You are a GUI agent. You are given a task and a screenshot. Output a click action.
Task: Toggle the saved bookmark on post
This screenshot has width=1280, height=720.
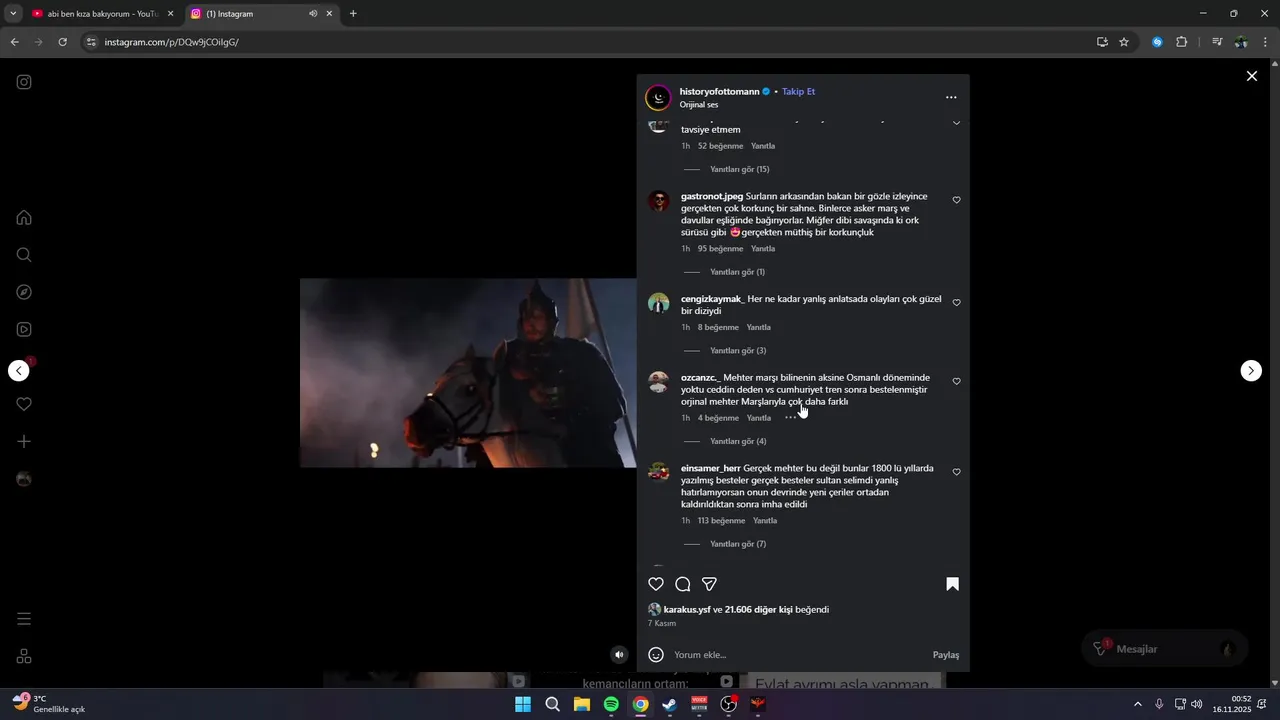(952, 584)
